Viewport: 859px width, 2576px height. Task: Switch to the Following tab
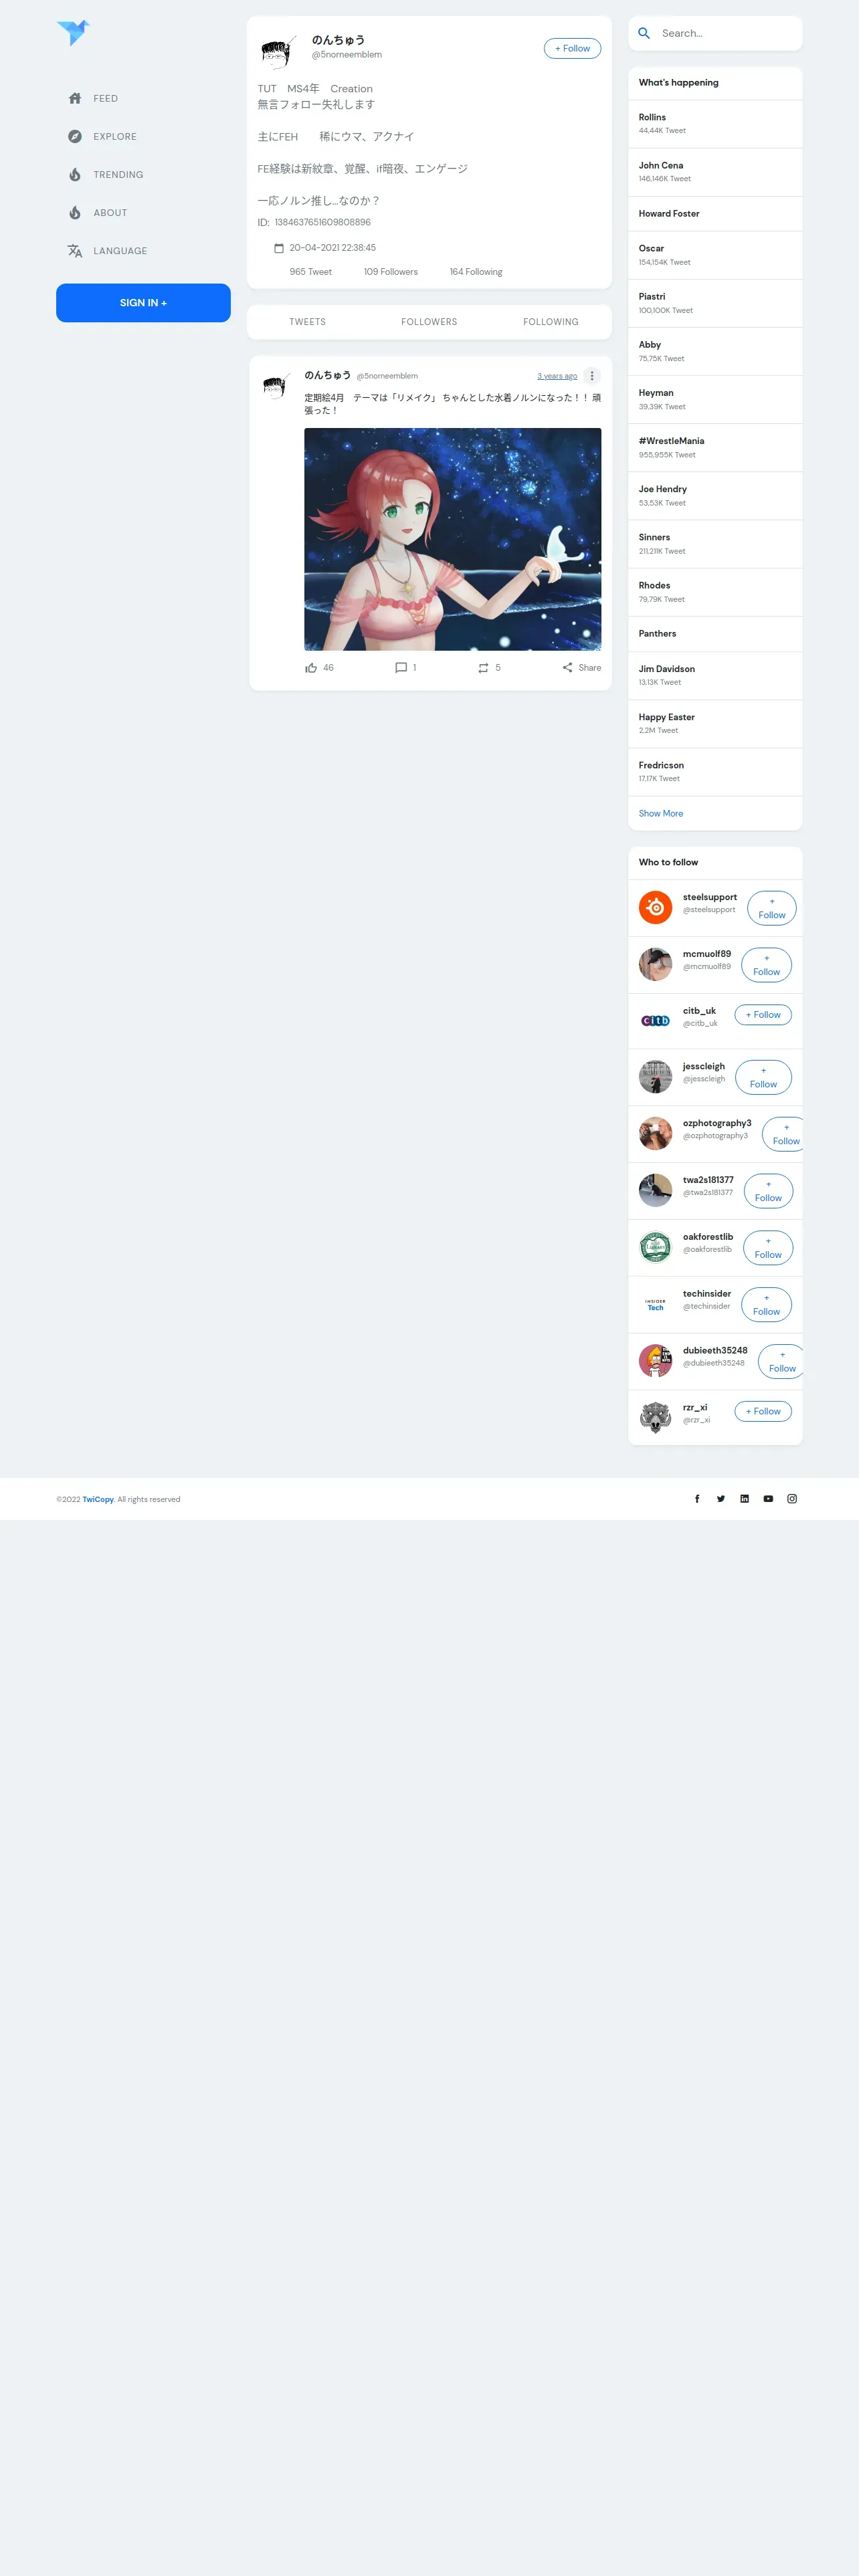551,322
